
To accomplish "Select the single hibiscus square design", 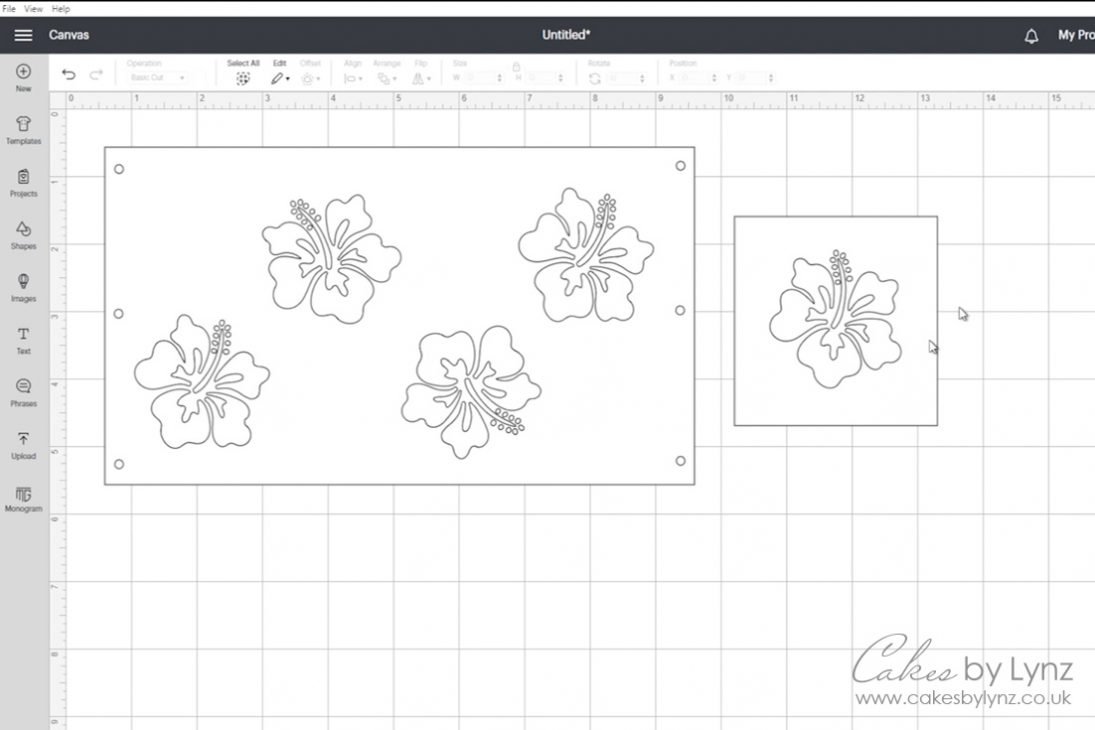I will [835, 320].
